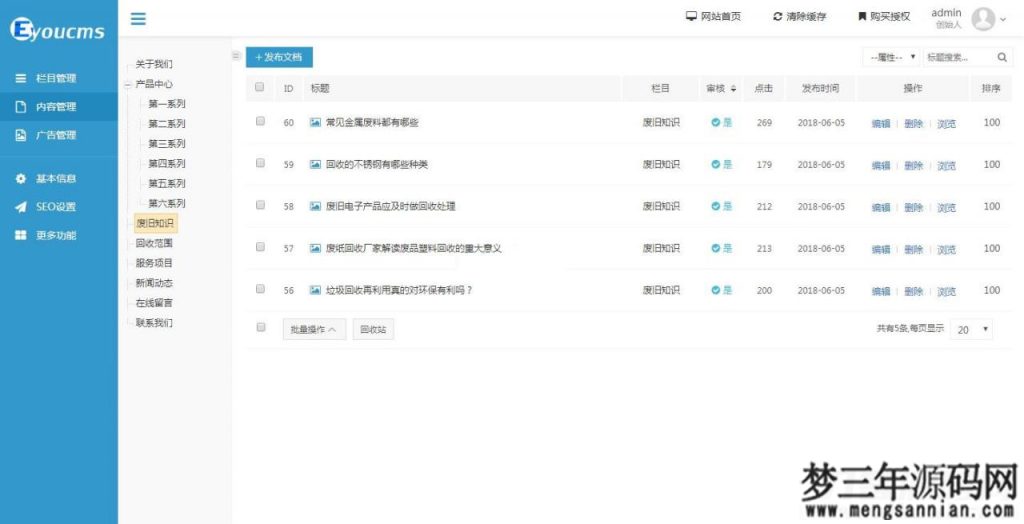Open the 批量操作 dropdown button
Image resolution: width=1024 pixels, height=524 pixels.
[x=314, y=330]
